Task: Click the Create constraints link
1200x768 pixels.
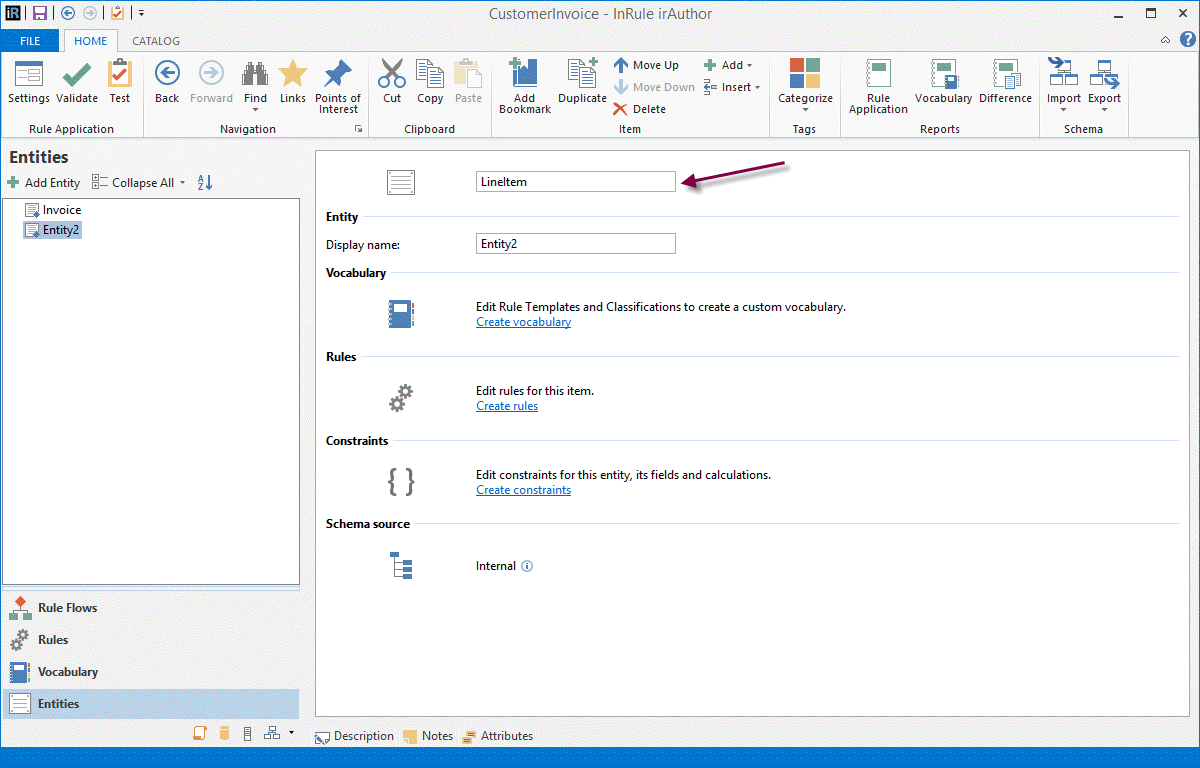Action: pyautogui.click(x=523, y=490)
